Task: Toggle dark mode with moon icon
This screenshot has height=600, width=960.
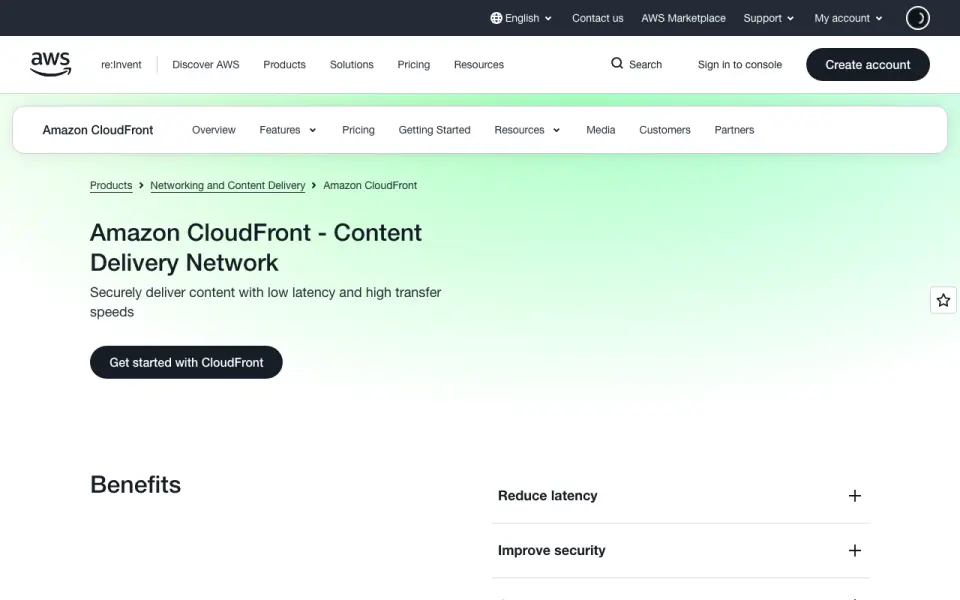Action: pos(917,18)
